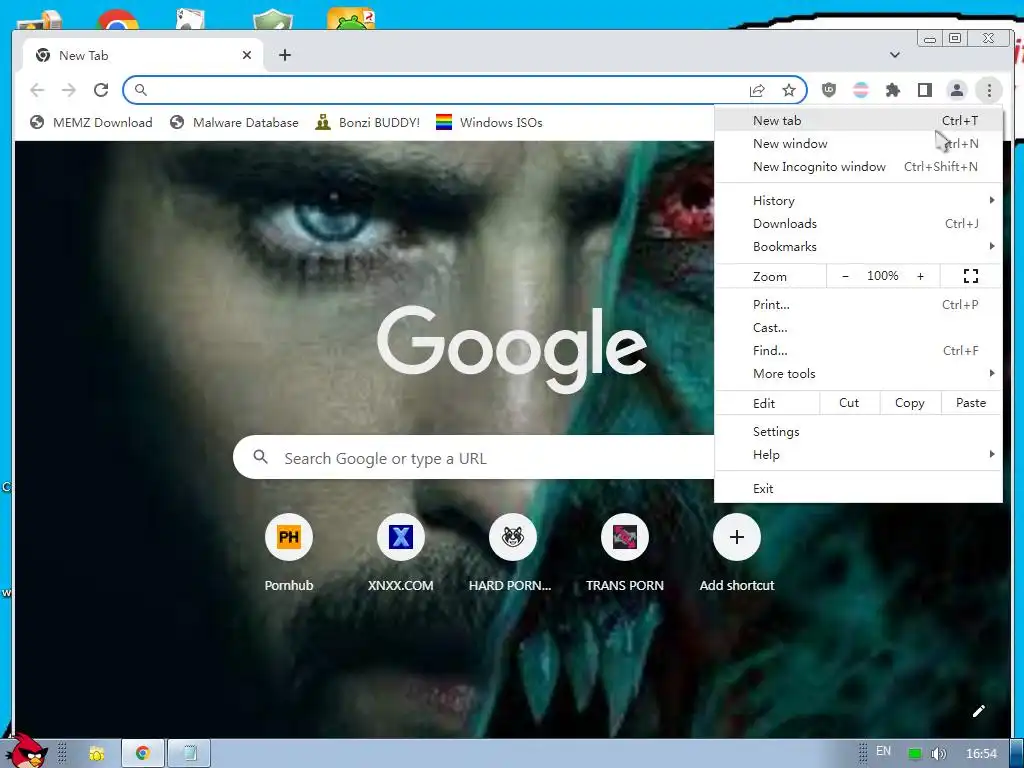This screenshot has height=768, width=1024.
Task: Click the volume speaker tray icon
Action: point(938,754)
